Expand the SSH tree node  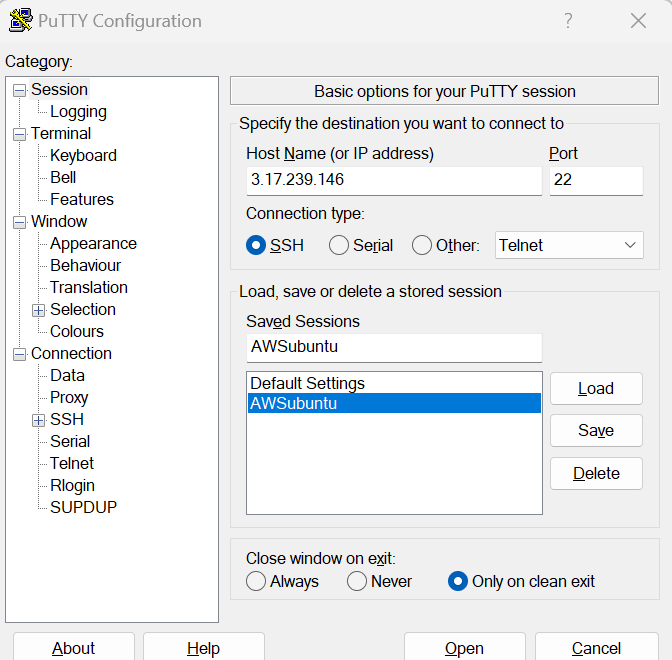click(x=39, y=420)
